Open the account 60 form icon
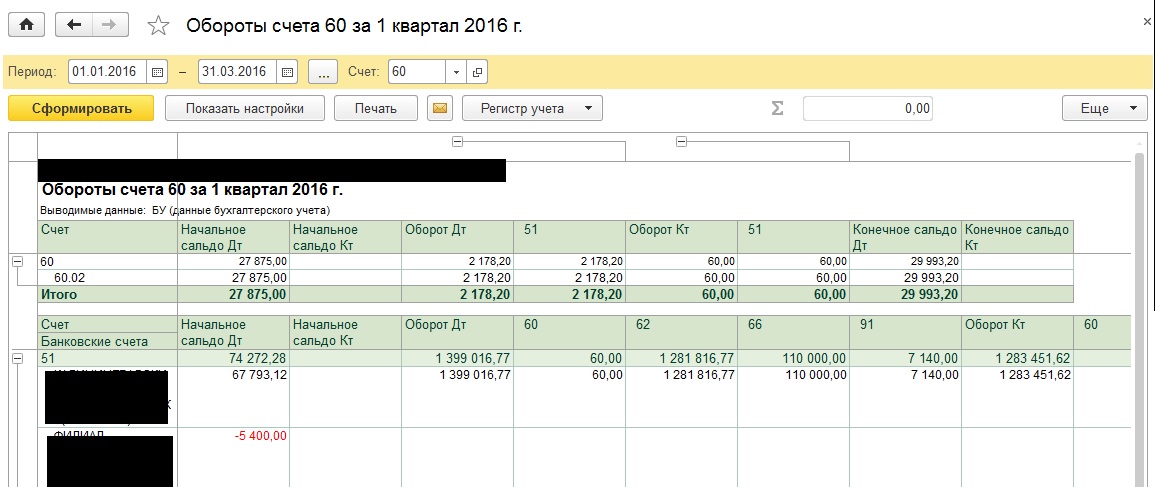 [477, 72]
